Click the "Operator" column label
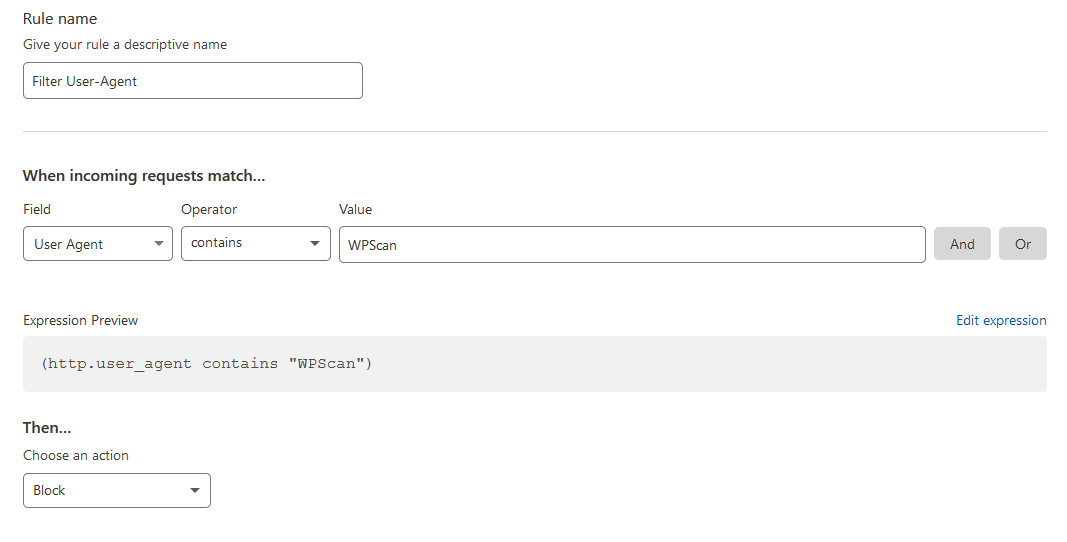The width and height of the screenshot is (1067, 542). point(209,210)
